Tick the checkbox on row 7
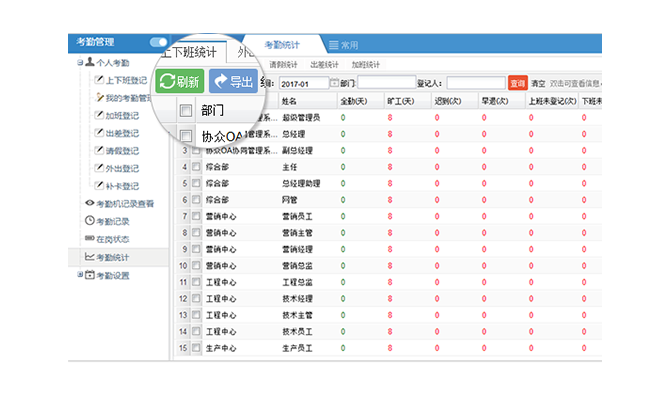Image resolution: width=670 pixels, height=412 pixels. point(196,216)
